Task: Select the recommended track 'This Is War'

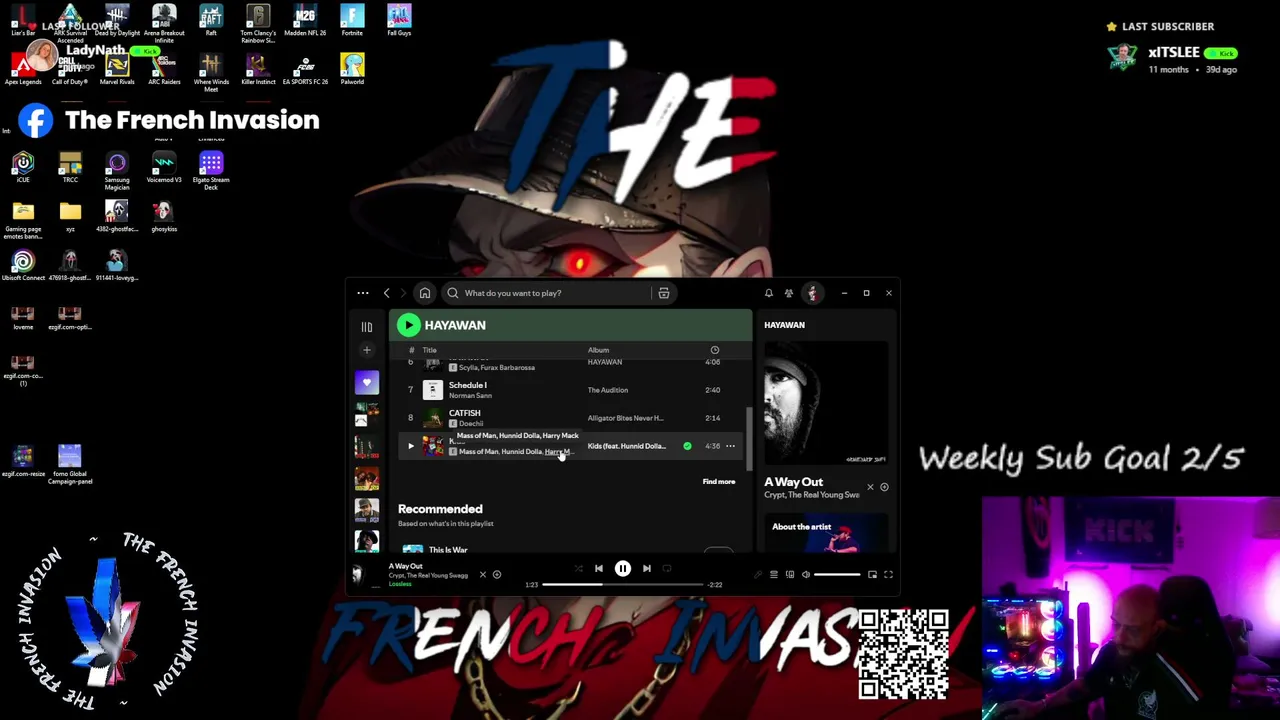Action: point(448,550)
